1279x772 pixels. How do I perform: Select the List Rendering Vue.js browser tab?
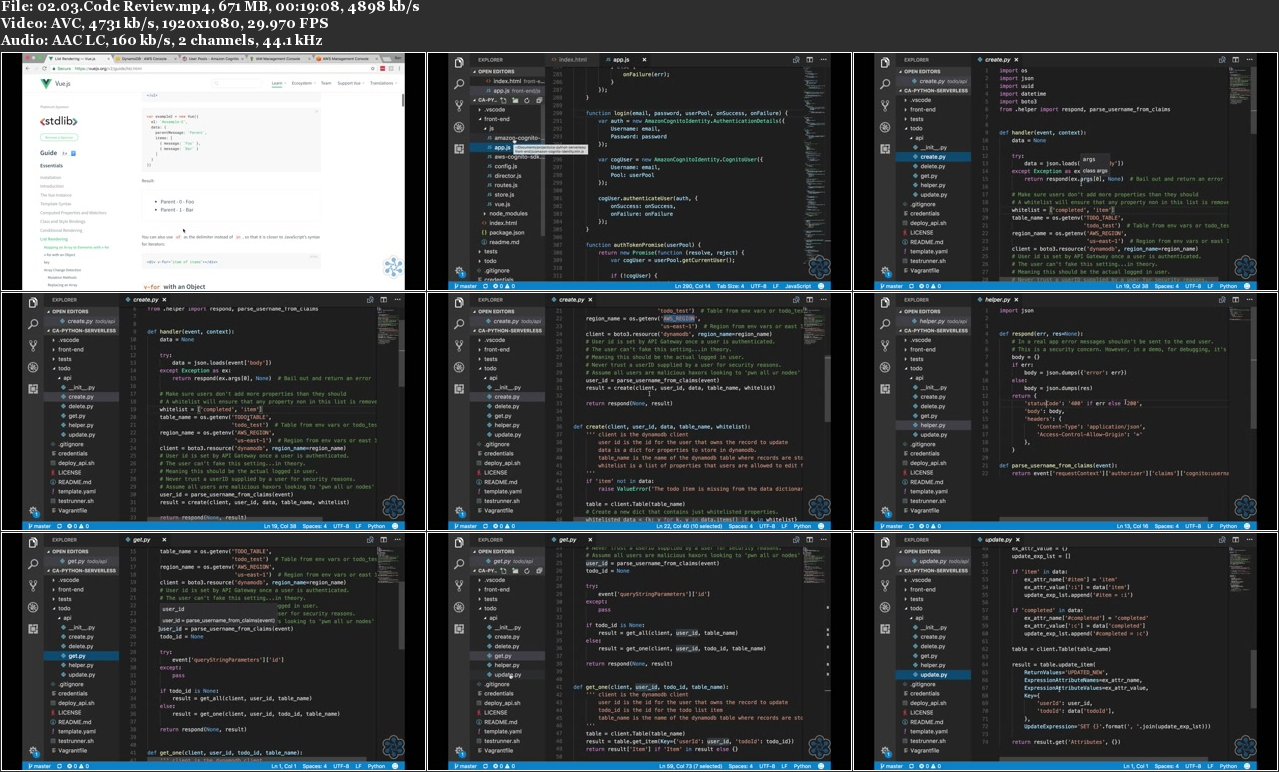coord(80,59)
